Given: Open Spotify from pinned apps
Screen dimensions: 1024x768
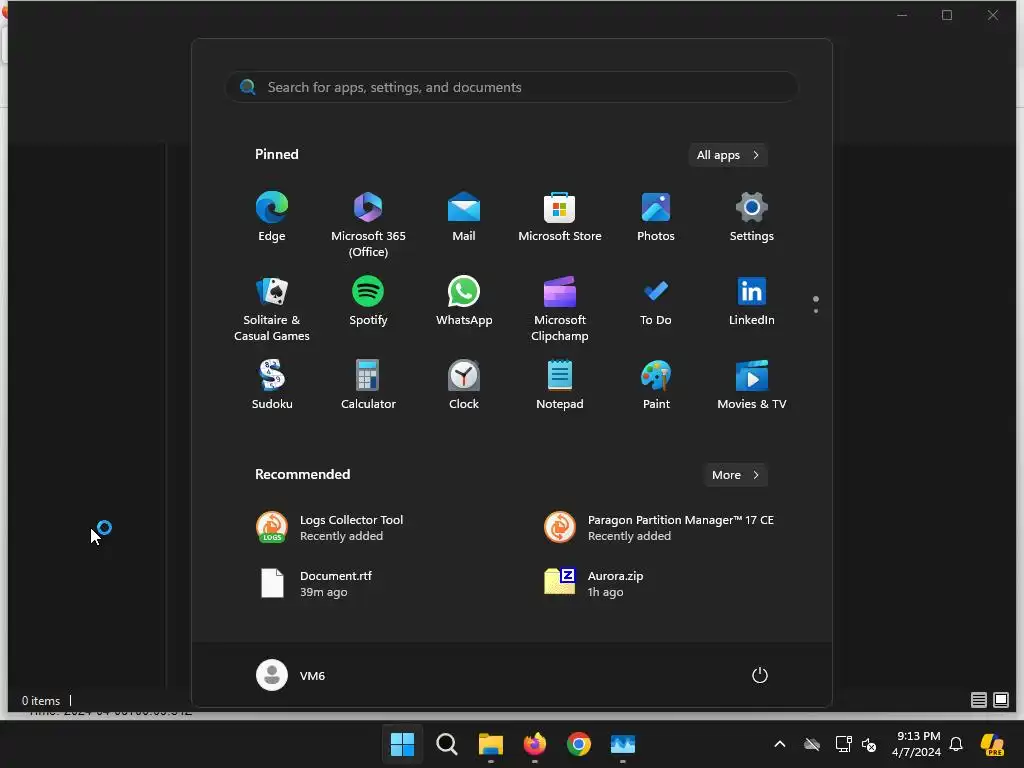Looking at the screenshot, I should [x=368, y=300].
